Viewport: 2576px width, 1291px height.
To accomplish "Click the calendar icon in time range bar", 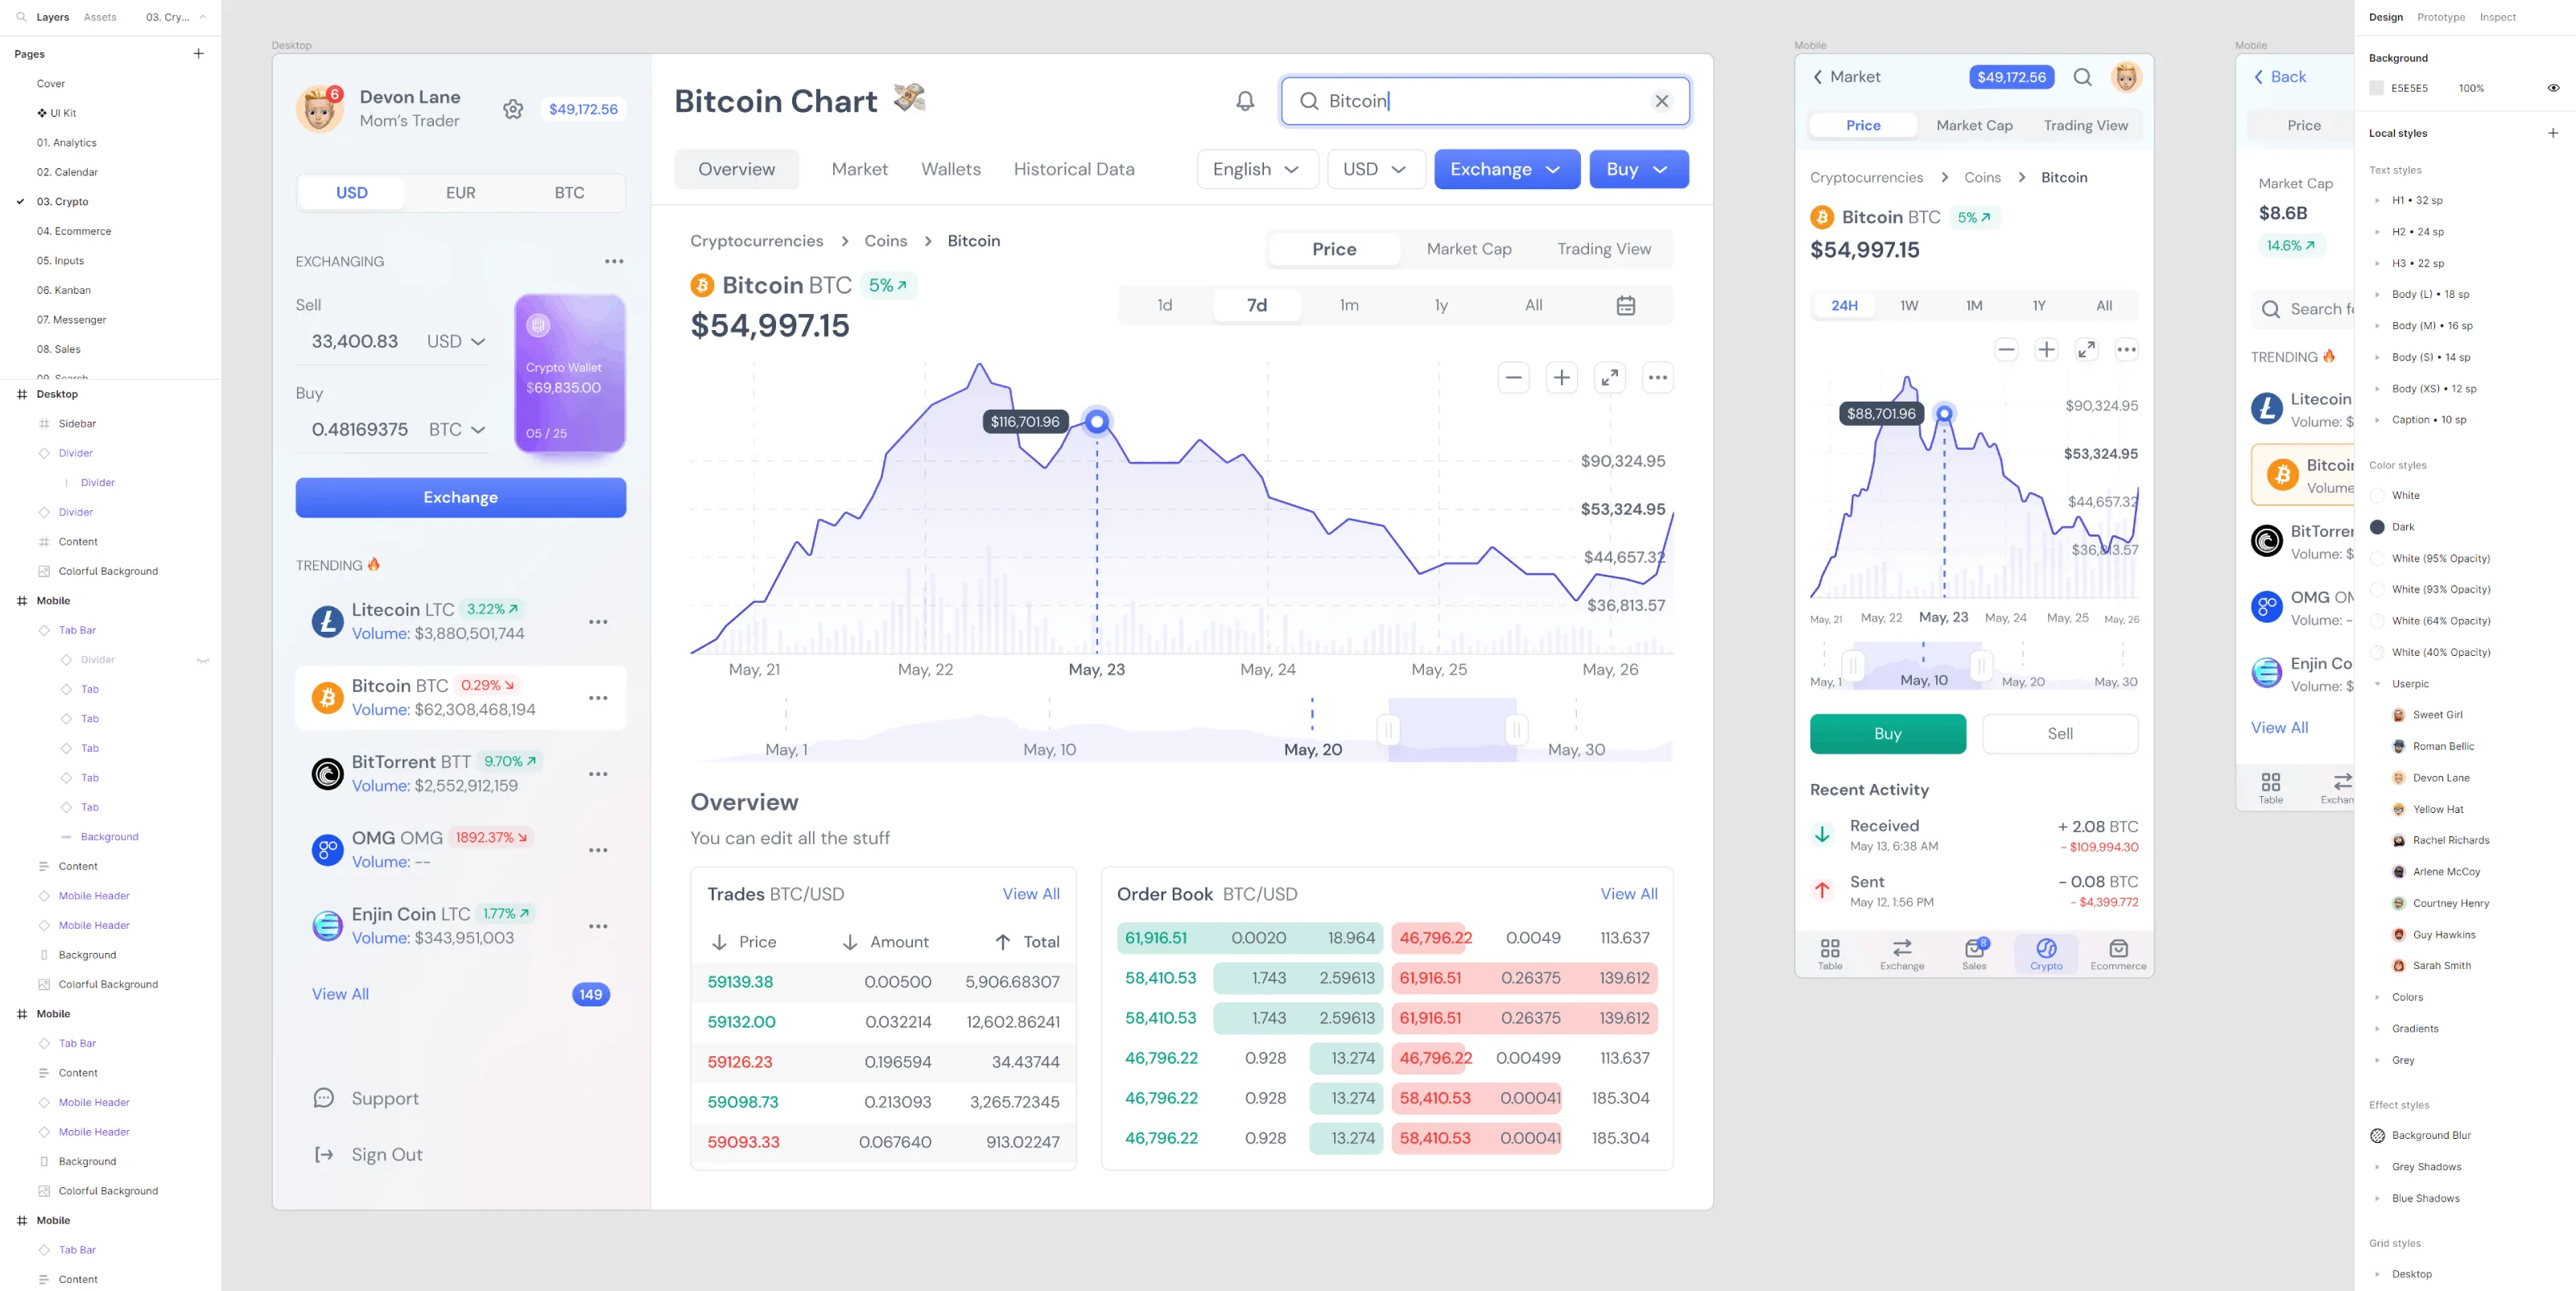I will tap(1626, 305).
